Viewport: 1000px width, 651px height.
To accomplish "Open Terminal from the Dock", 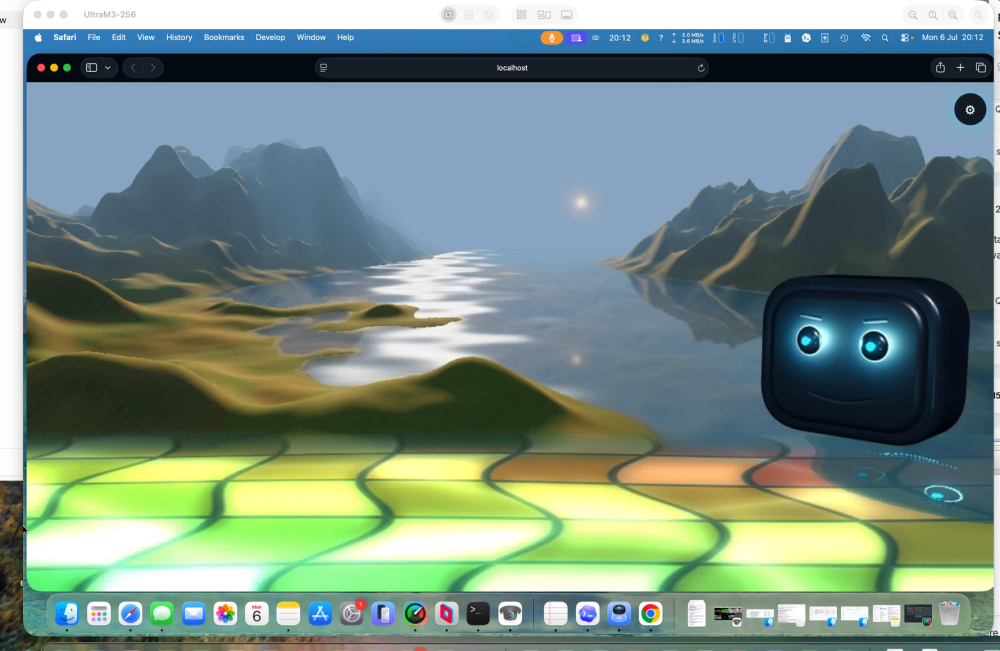I will point(478,613).
